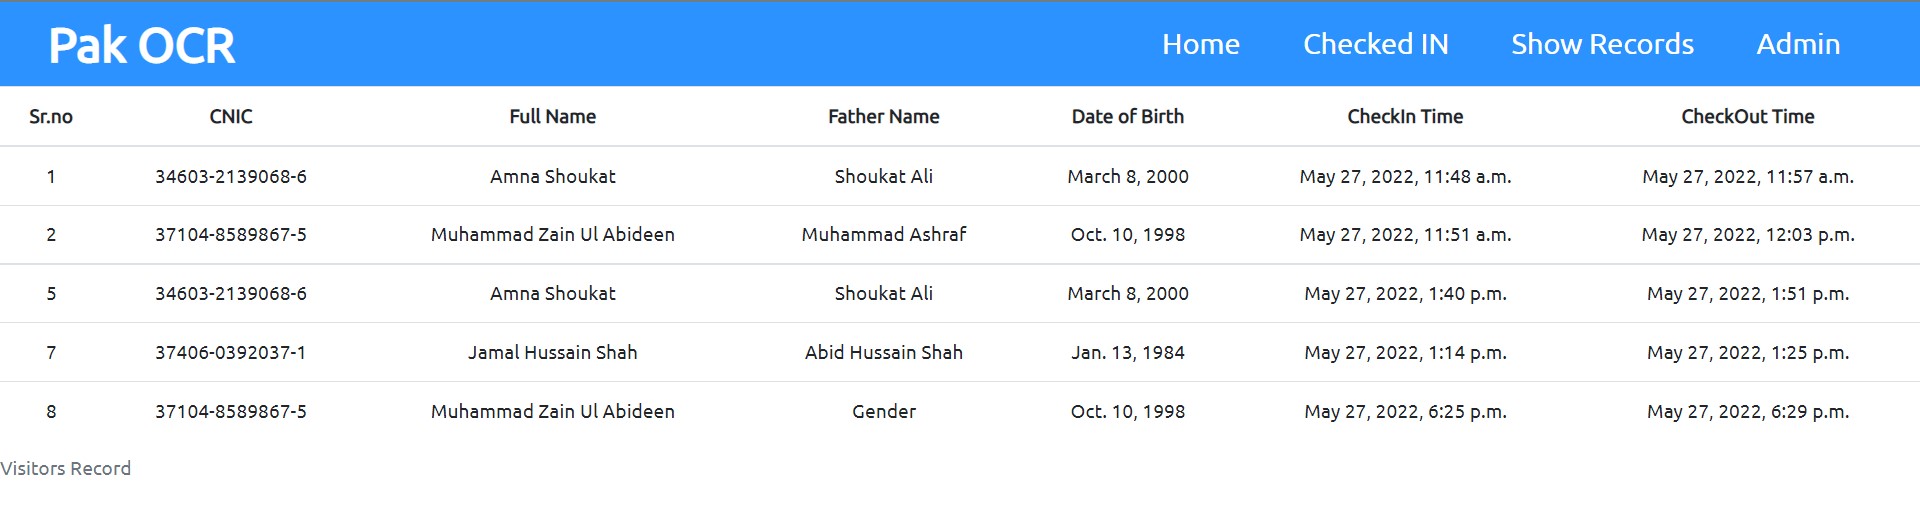
Task: Open the Admin link
Action: (1798, 44)
